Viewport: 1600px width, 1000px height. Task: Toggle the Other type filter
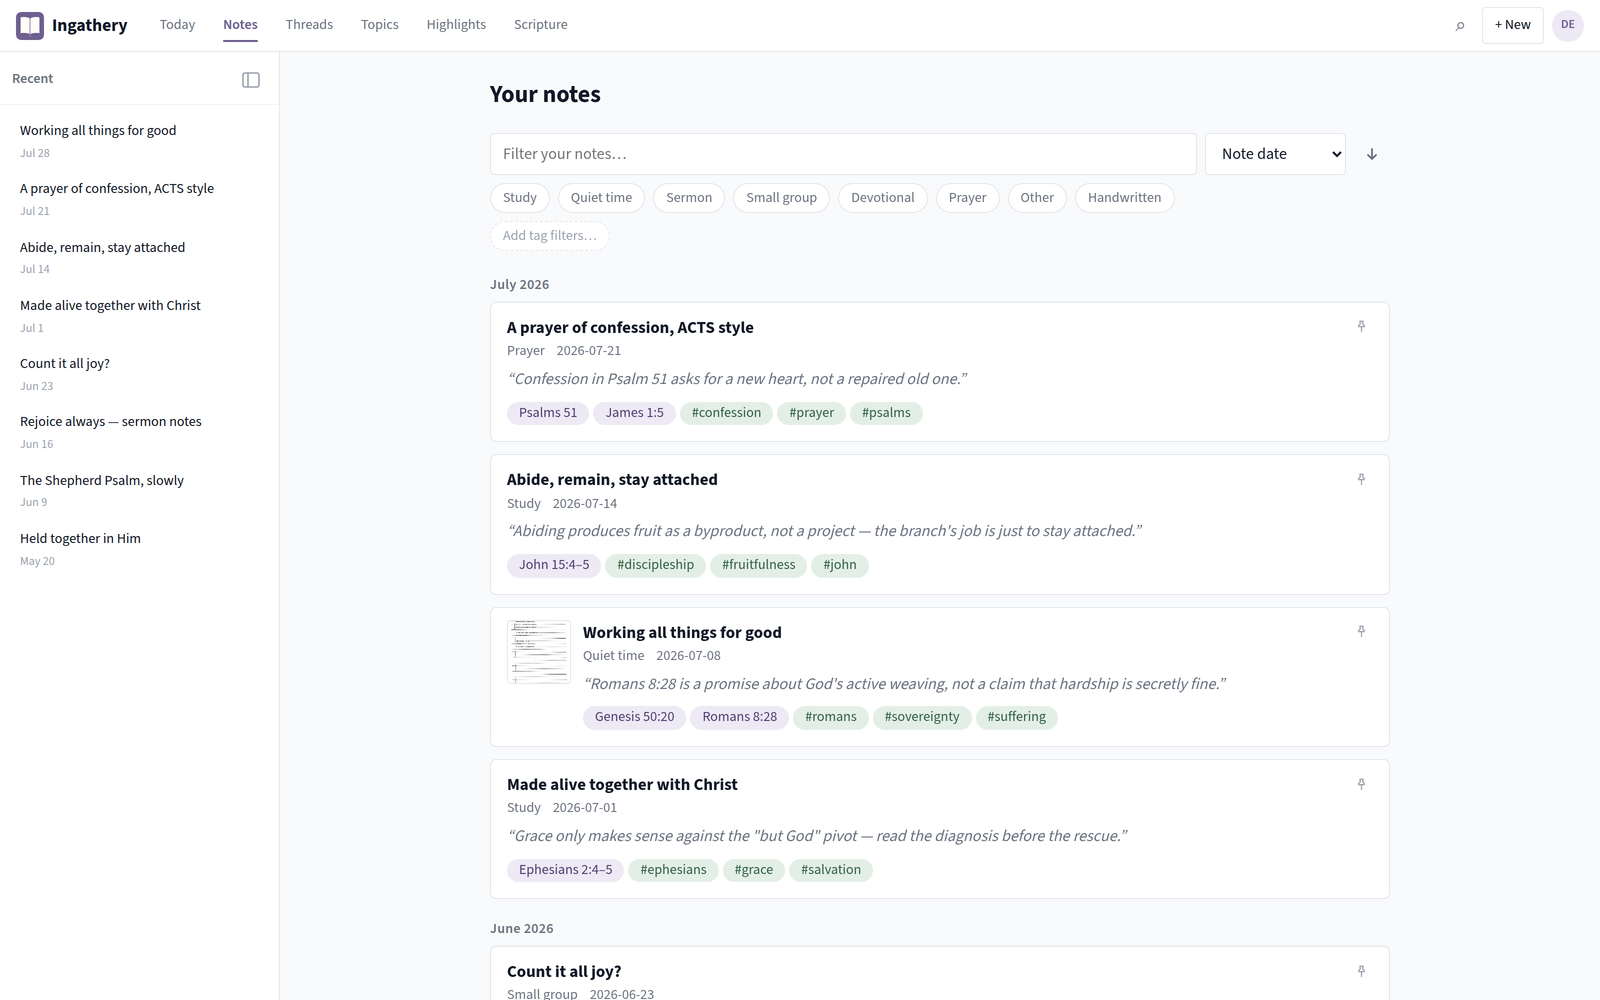coord(1037,198)
